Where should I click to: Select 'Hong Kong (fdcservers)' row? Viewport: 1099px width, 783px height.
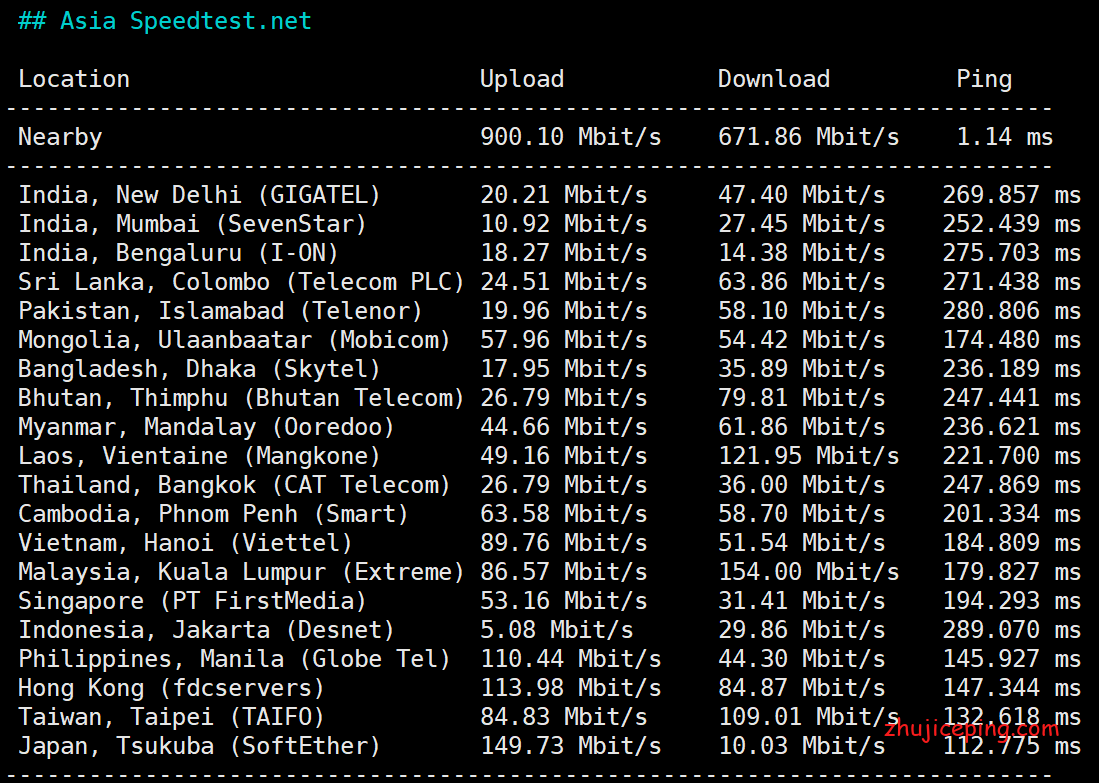[x=550, y=688]
